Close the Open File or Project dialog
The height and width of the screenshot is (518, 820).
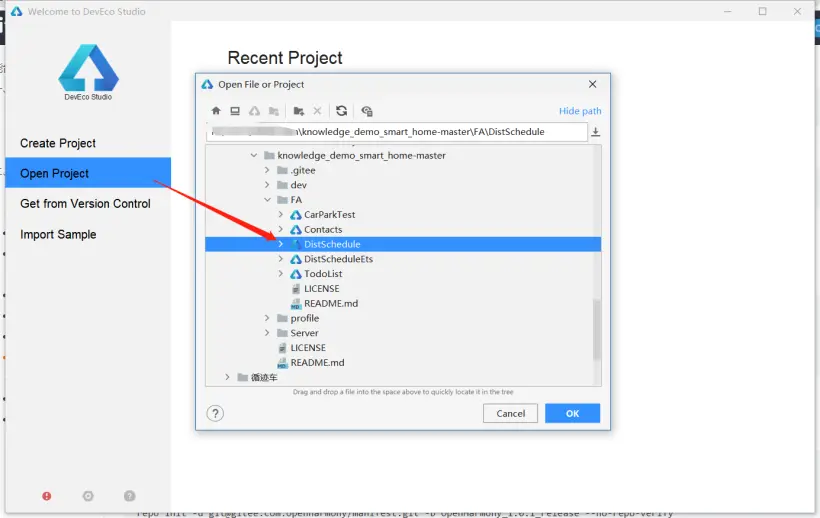point(593,84)
